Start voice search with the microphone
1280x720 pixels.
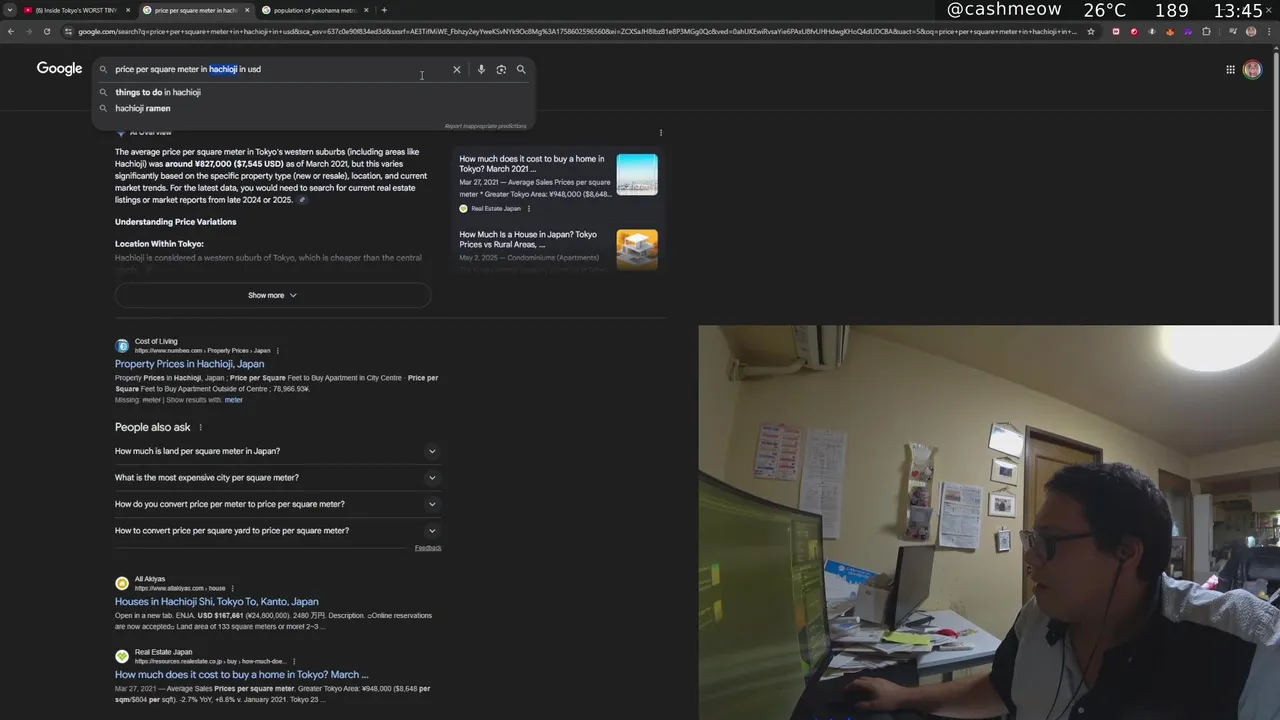[x=481, y=69]
